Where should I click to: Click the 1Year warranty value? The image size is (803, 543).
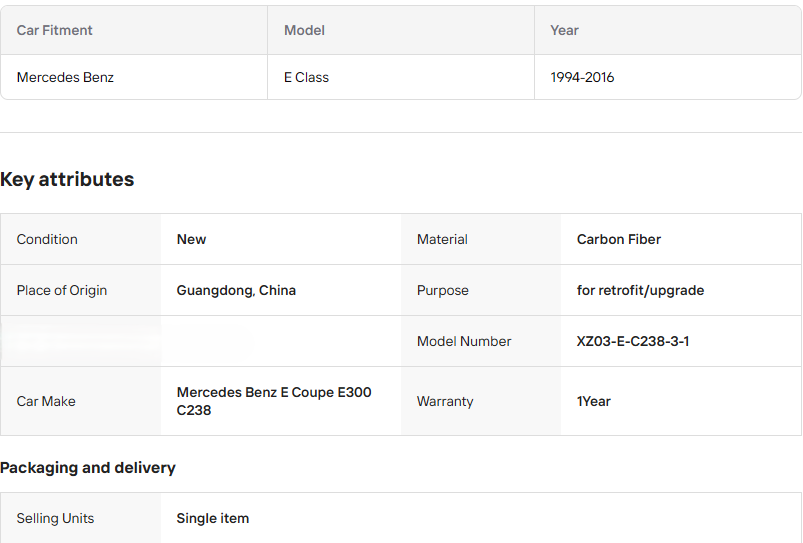tap(593, 401)
